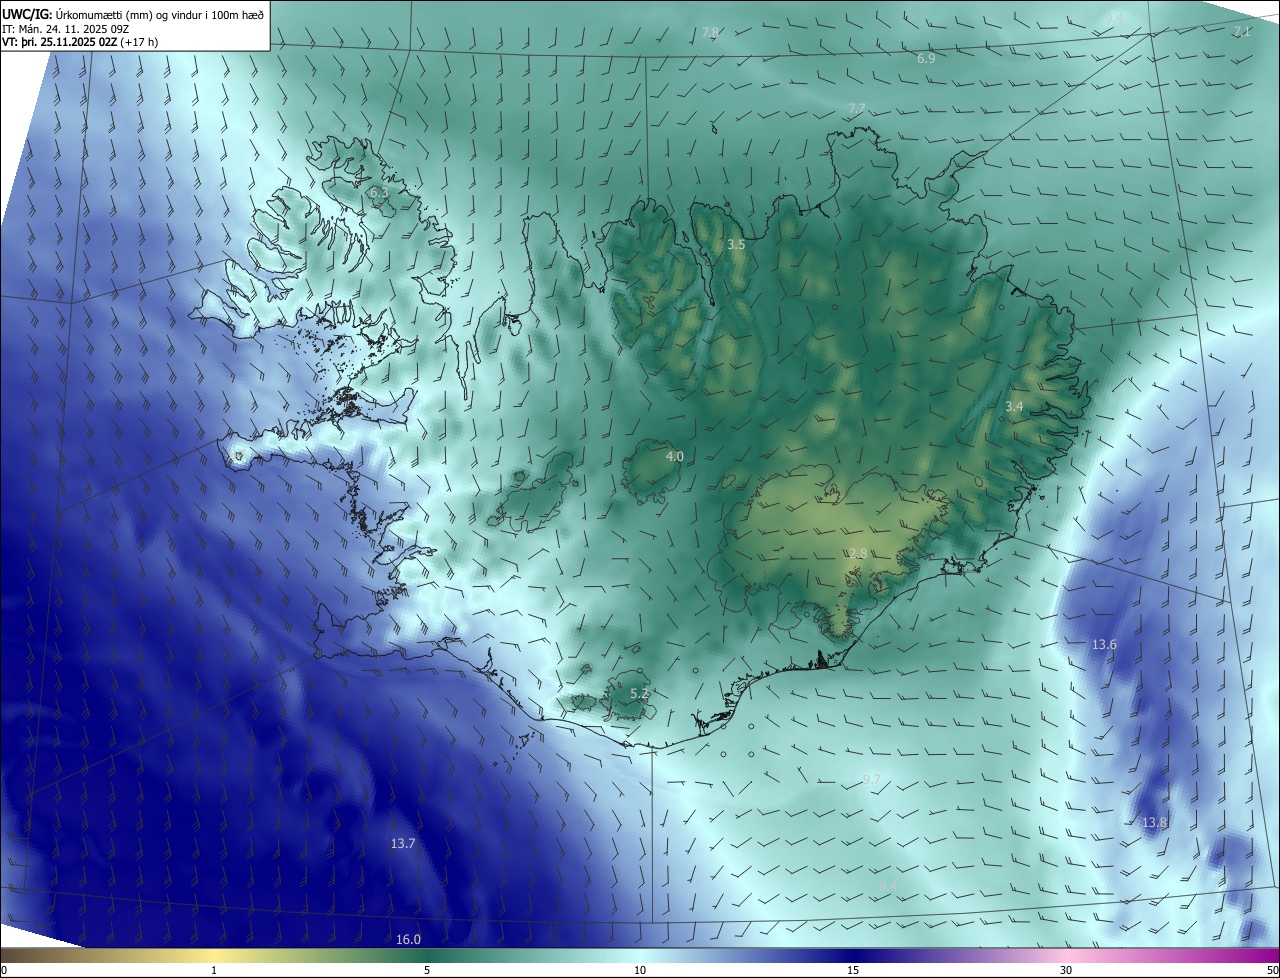Click the 30 tick on the color scale
The width and height of the screenshot is (1280, 978).
(x=1066, y=971)
